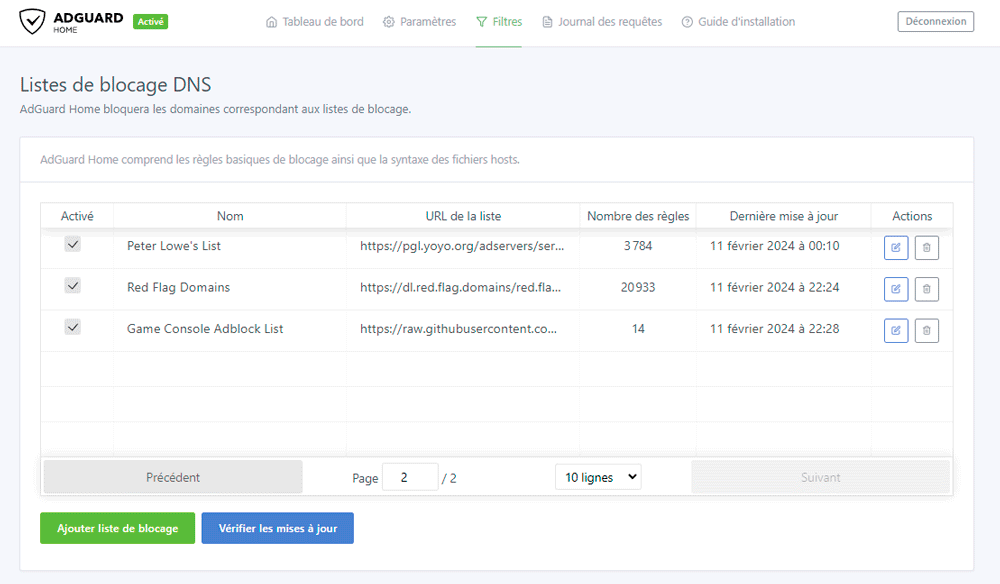
Task: Sort by Nombre des règles column
Action: (x=638, y=216)
